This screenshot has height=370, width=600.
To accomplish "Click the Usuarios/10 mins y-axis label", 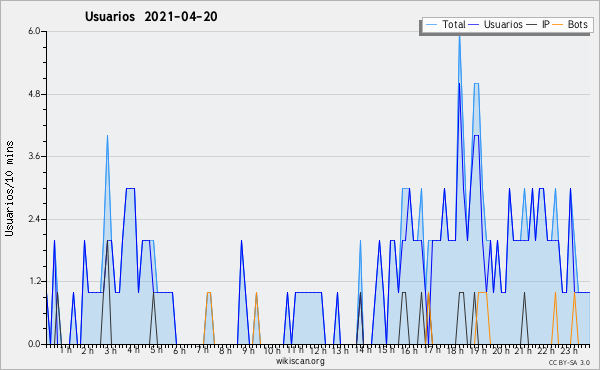I will coord(9,189).
